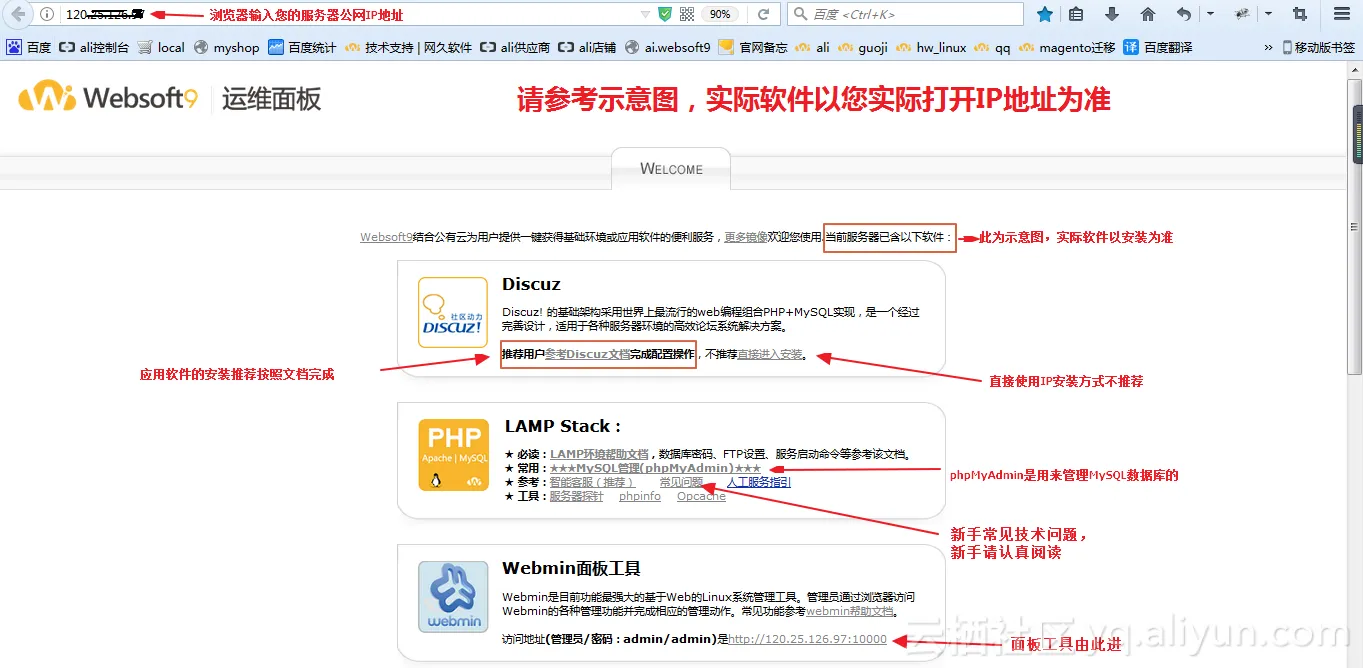Screen dimensions: 1363x668
Task: Open the site information icon in address bar
Action: click(x=46, y=14)
